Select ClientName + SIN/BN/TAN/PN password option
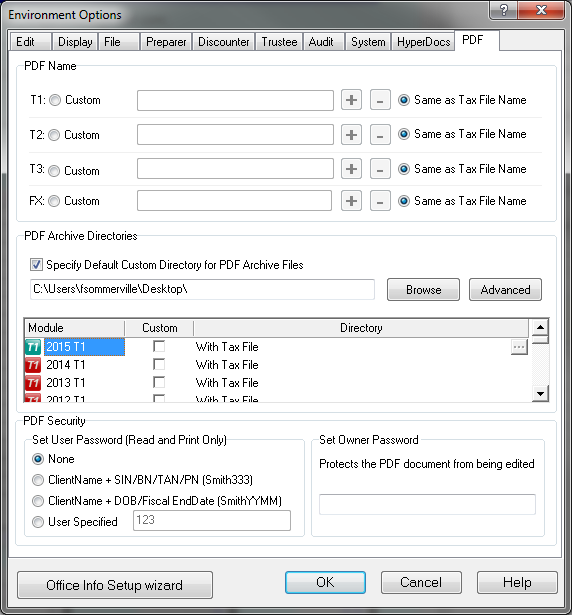 coord(38,480)
